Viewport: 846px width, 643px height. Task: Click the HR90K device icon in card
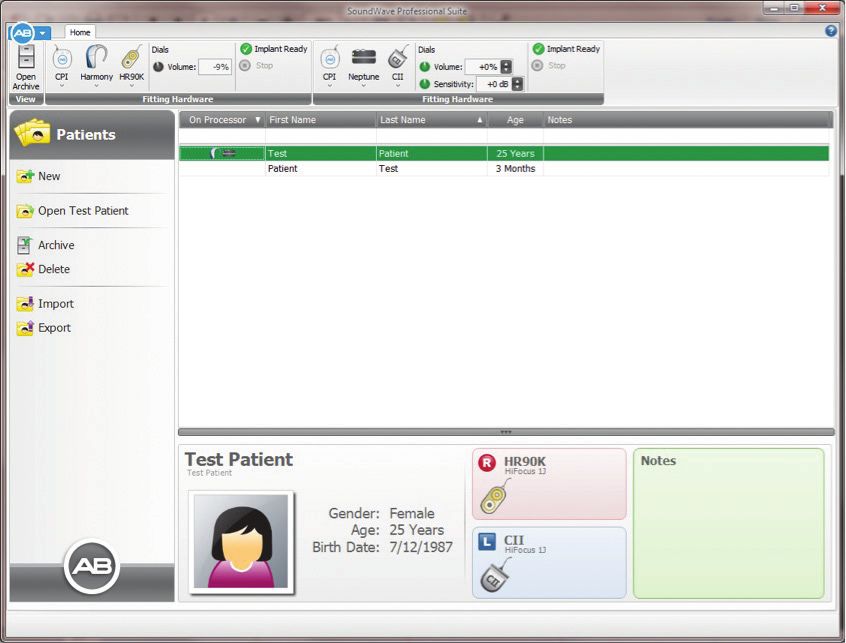pyautogui.click(x=494, y=497)
